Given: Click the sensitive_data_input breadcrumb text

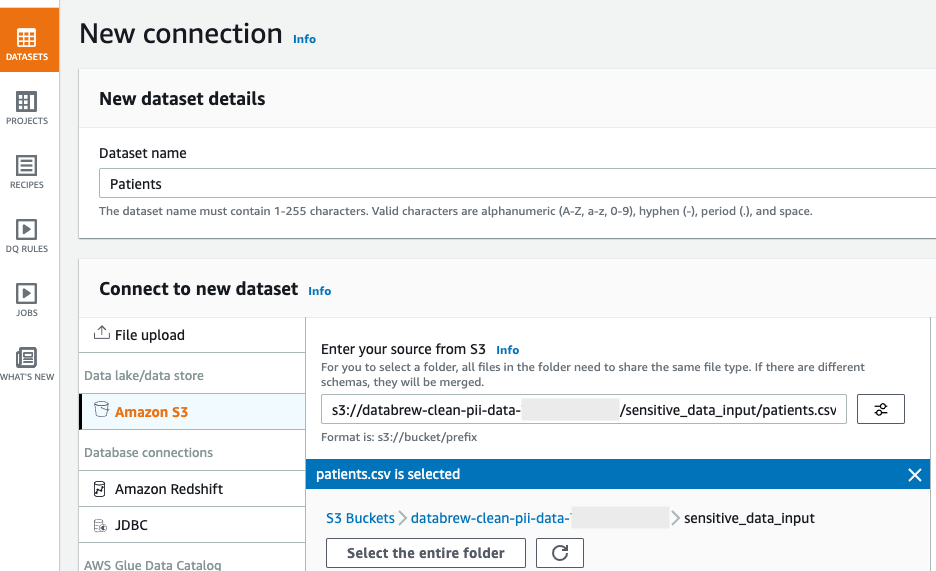Looking at the screenshot, I should click(x=749, y=518).
